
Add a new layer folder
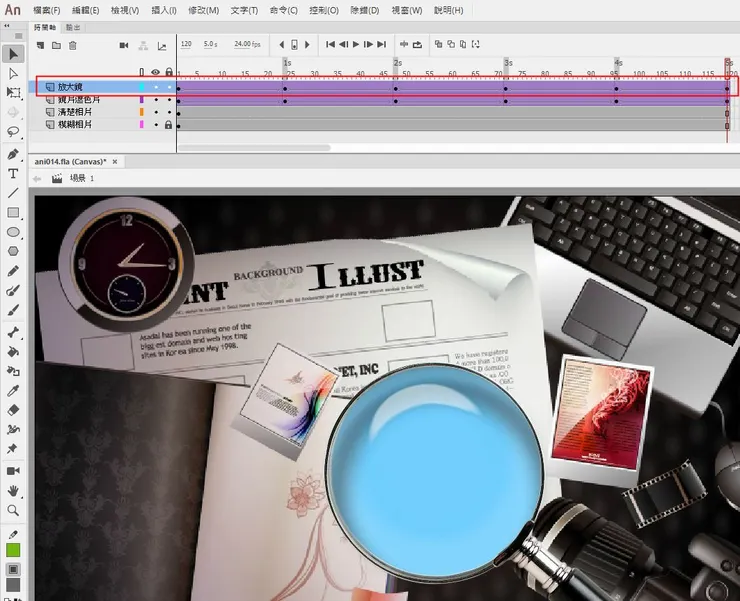pyautogui.click(x=56, y=45)
